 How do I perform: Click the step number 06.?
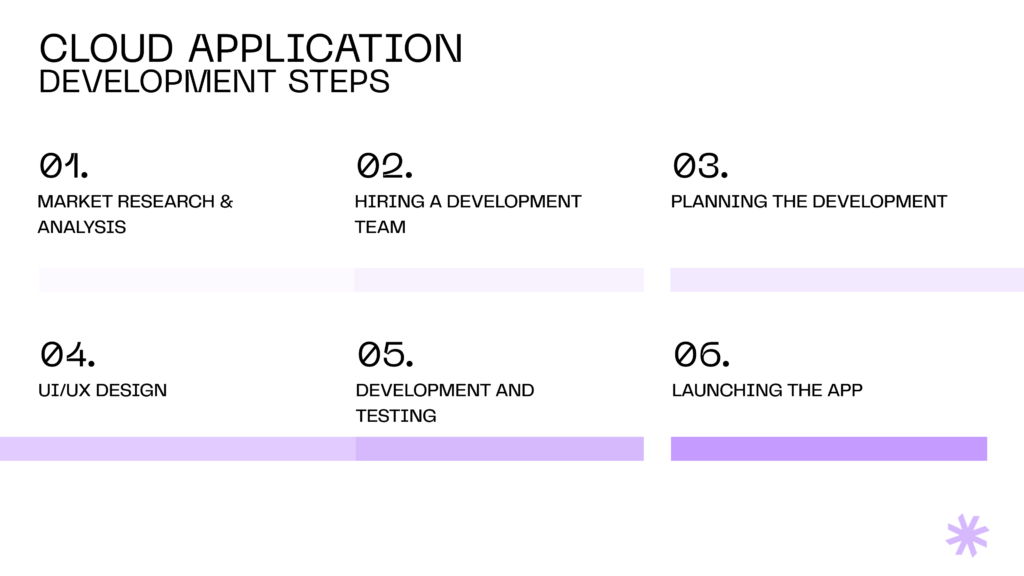click(701, 355)
